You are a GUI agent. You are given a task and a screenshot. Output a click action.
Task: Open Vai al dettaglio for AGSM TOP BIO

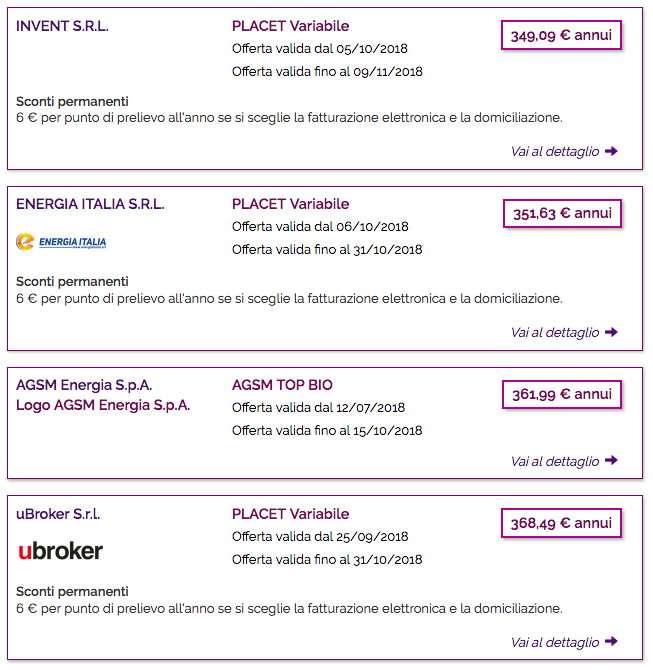coord(564,461)
